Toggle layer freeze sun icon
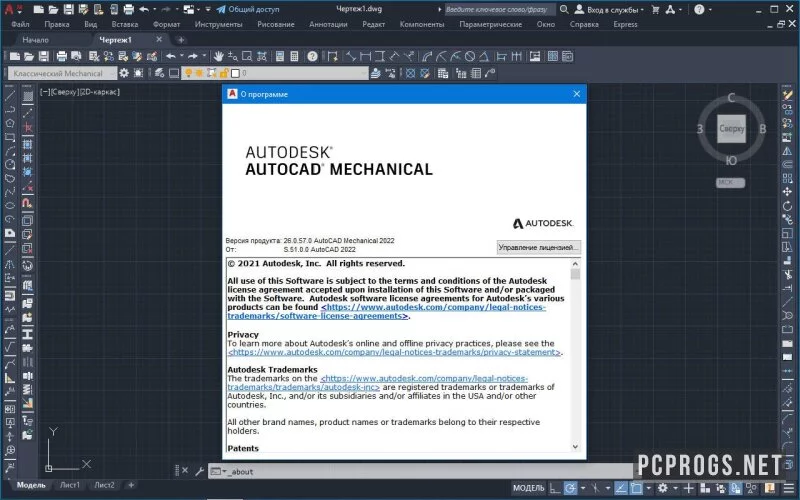Viewport: 800px width, 500px height. (199, 73)
